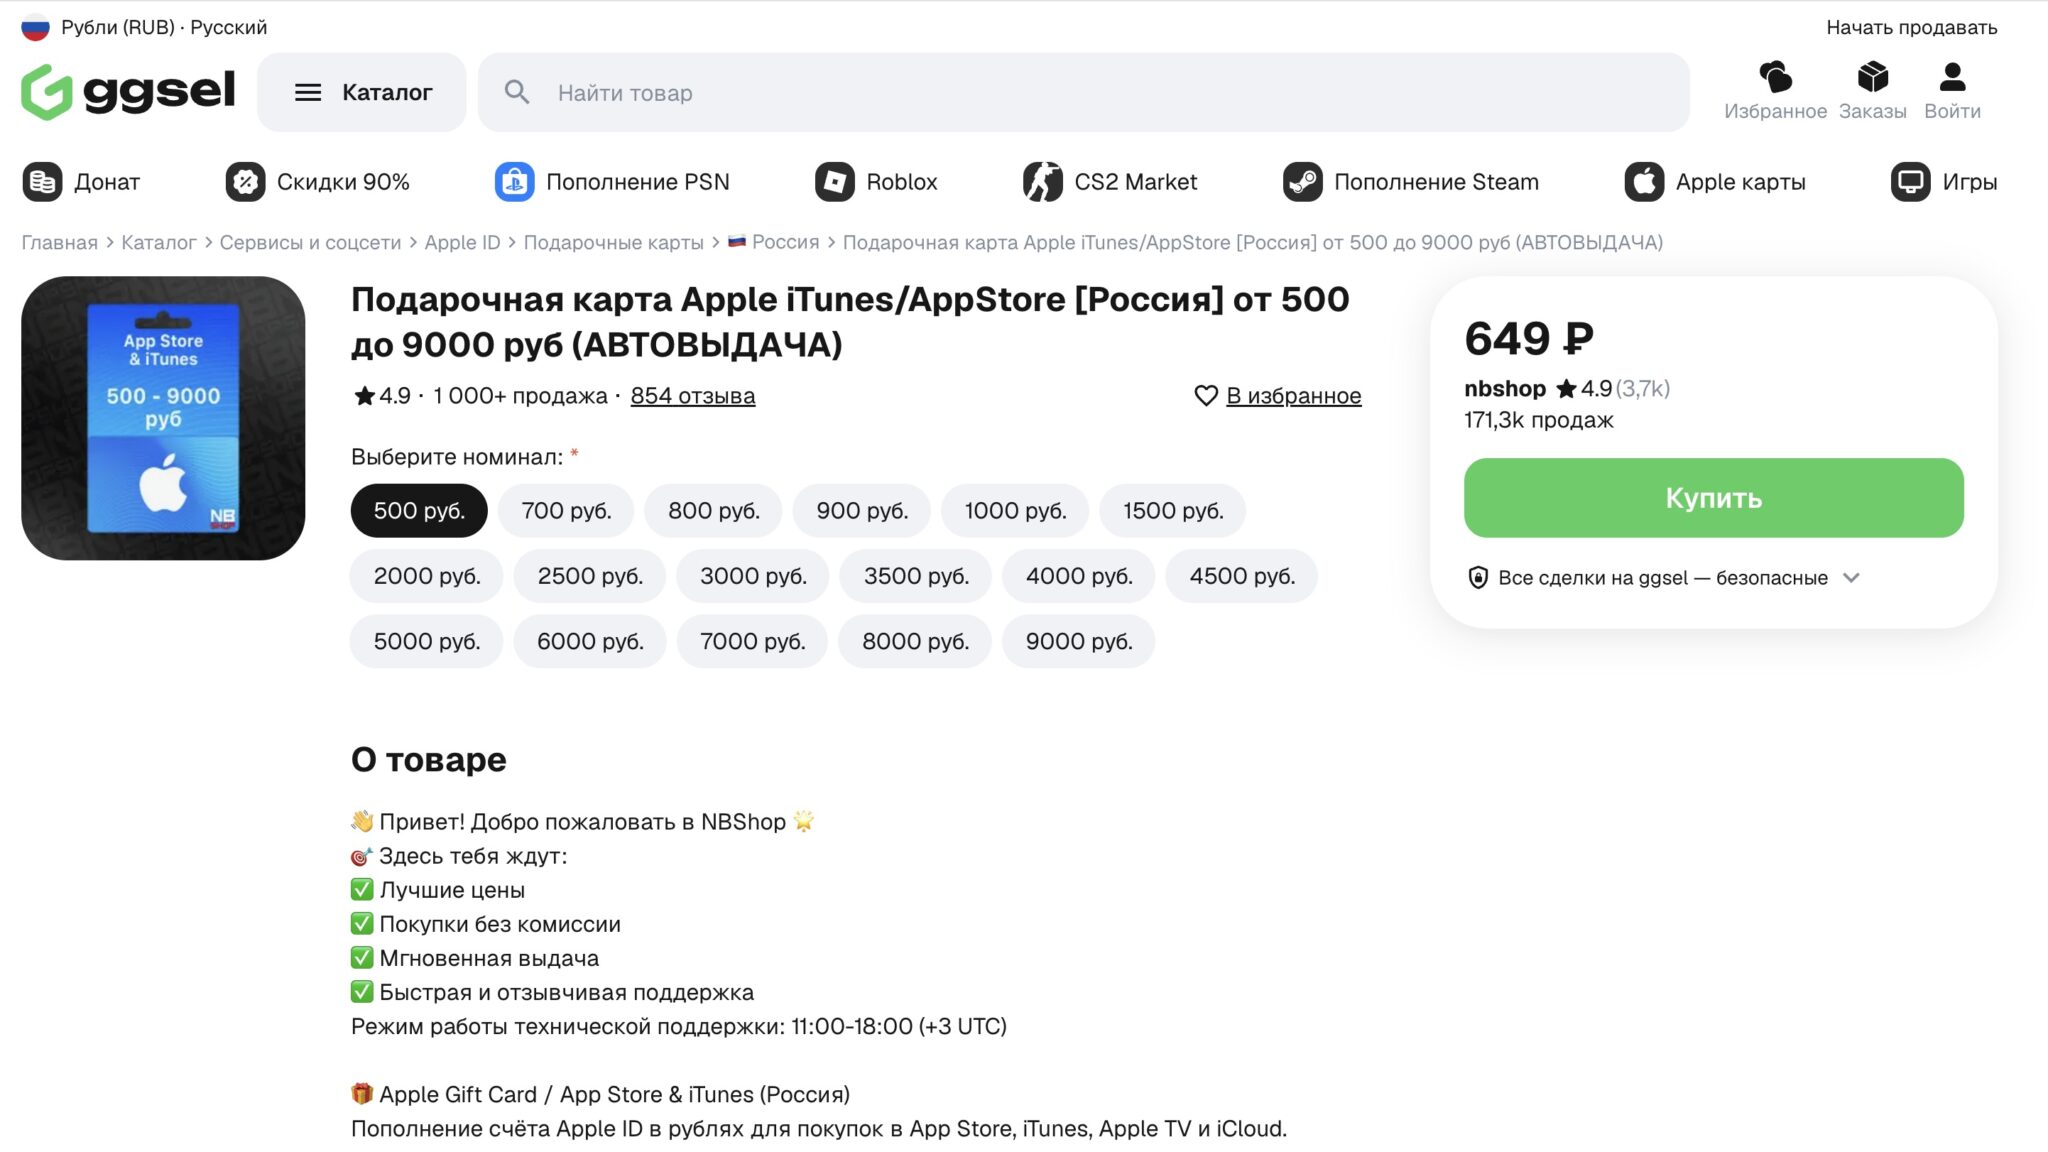2048x1152 pixels.
Task: Click the hamburger icon in Каталог button
Action: (x=308, y=93)
